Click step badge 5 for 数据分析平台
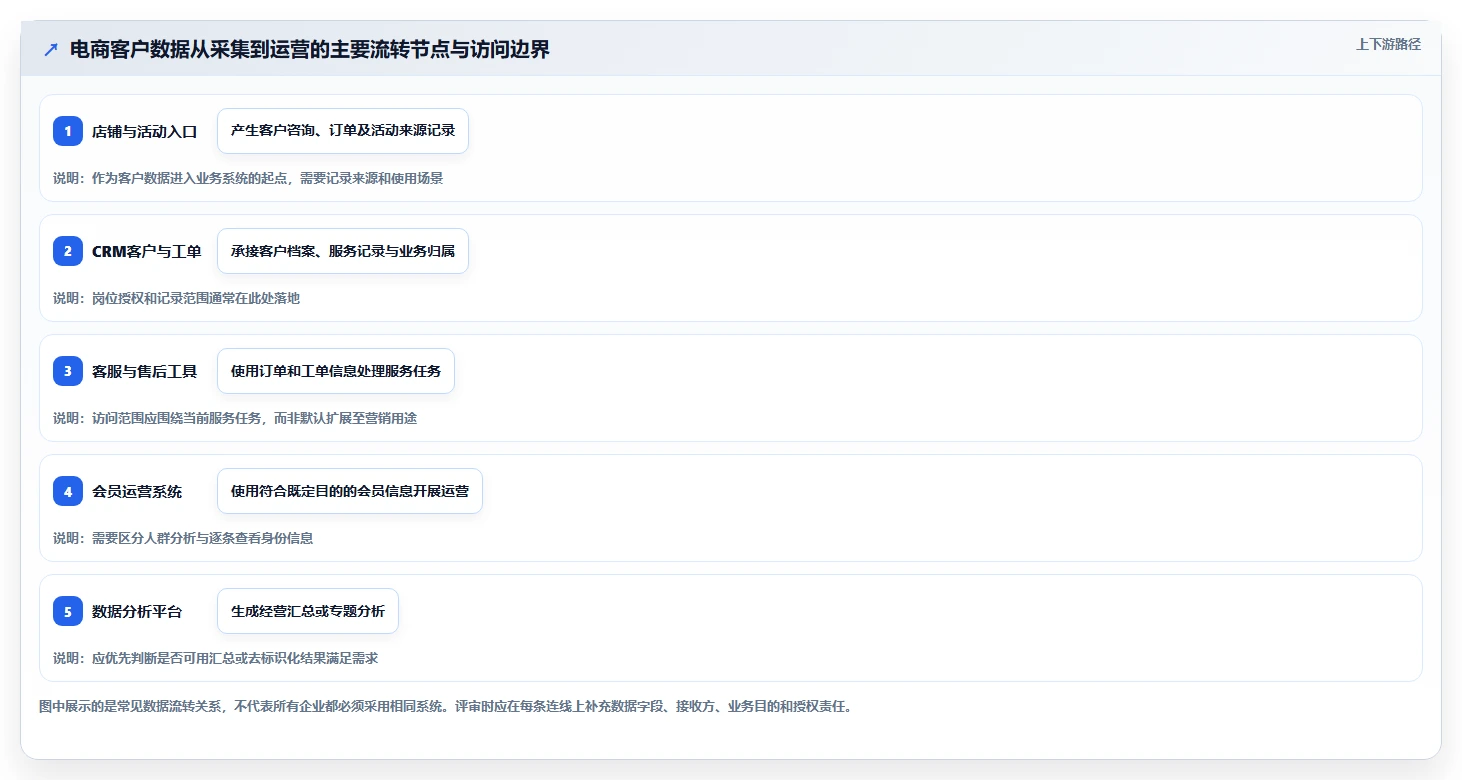This screenshot has height=780, width=1462. pos(68,611)
